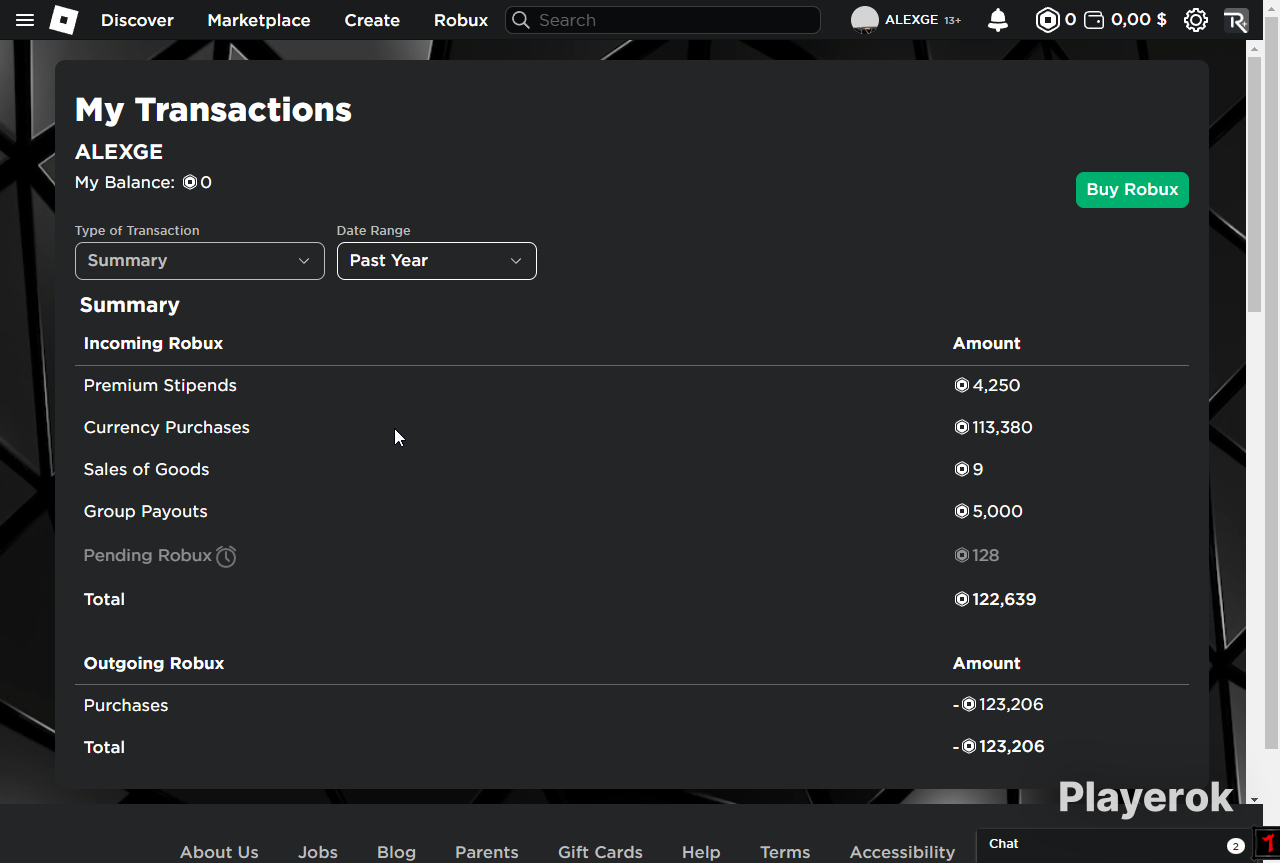Click the My Transactions heading

pyautogui.click(x=213, y=110)
